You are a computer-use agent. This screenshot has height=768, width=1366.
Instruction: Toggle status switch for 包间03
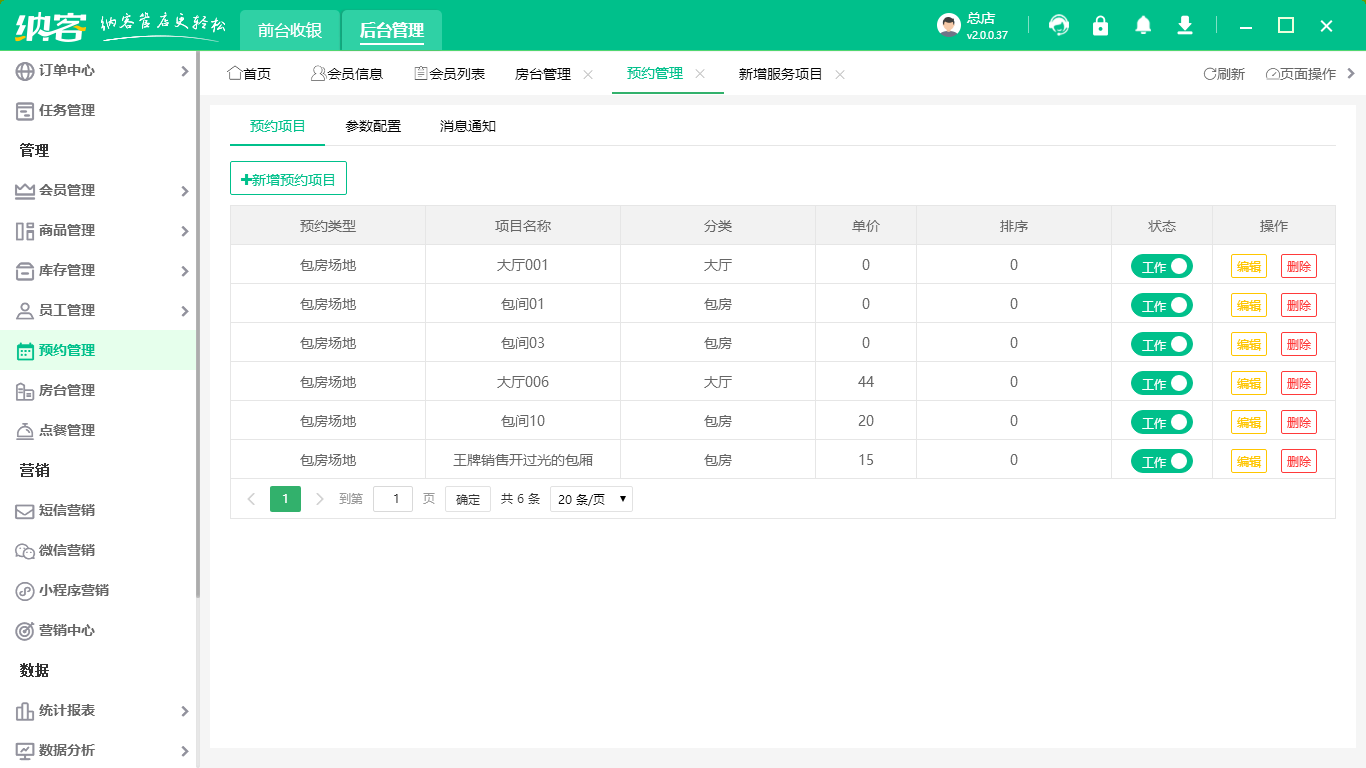pos(1162,344)
